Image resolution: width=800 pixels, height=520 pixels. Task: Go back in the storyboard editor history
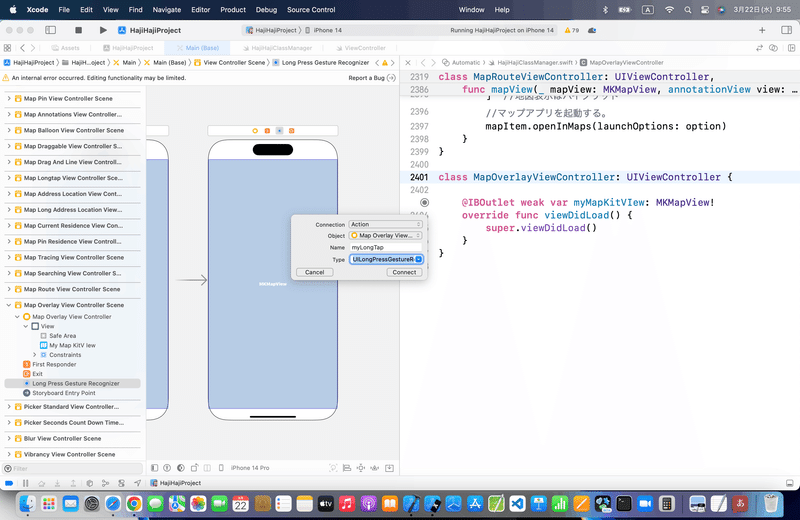pyautogui.click(x=22, y=48)
